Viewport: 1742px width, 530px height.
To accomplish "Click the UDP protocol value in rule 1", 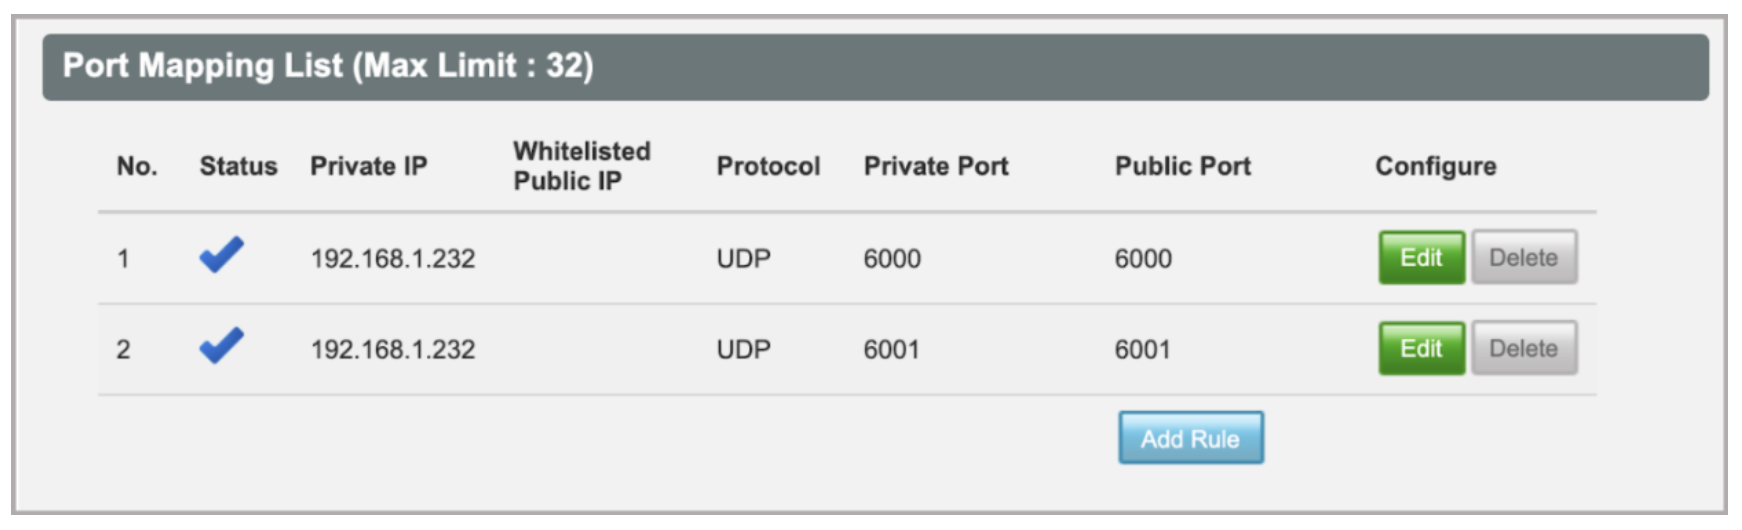I will (x=743, y=259).
